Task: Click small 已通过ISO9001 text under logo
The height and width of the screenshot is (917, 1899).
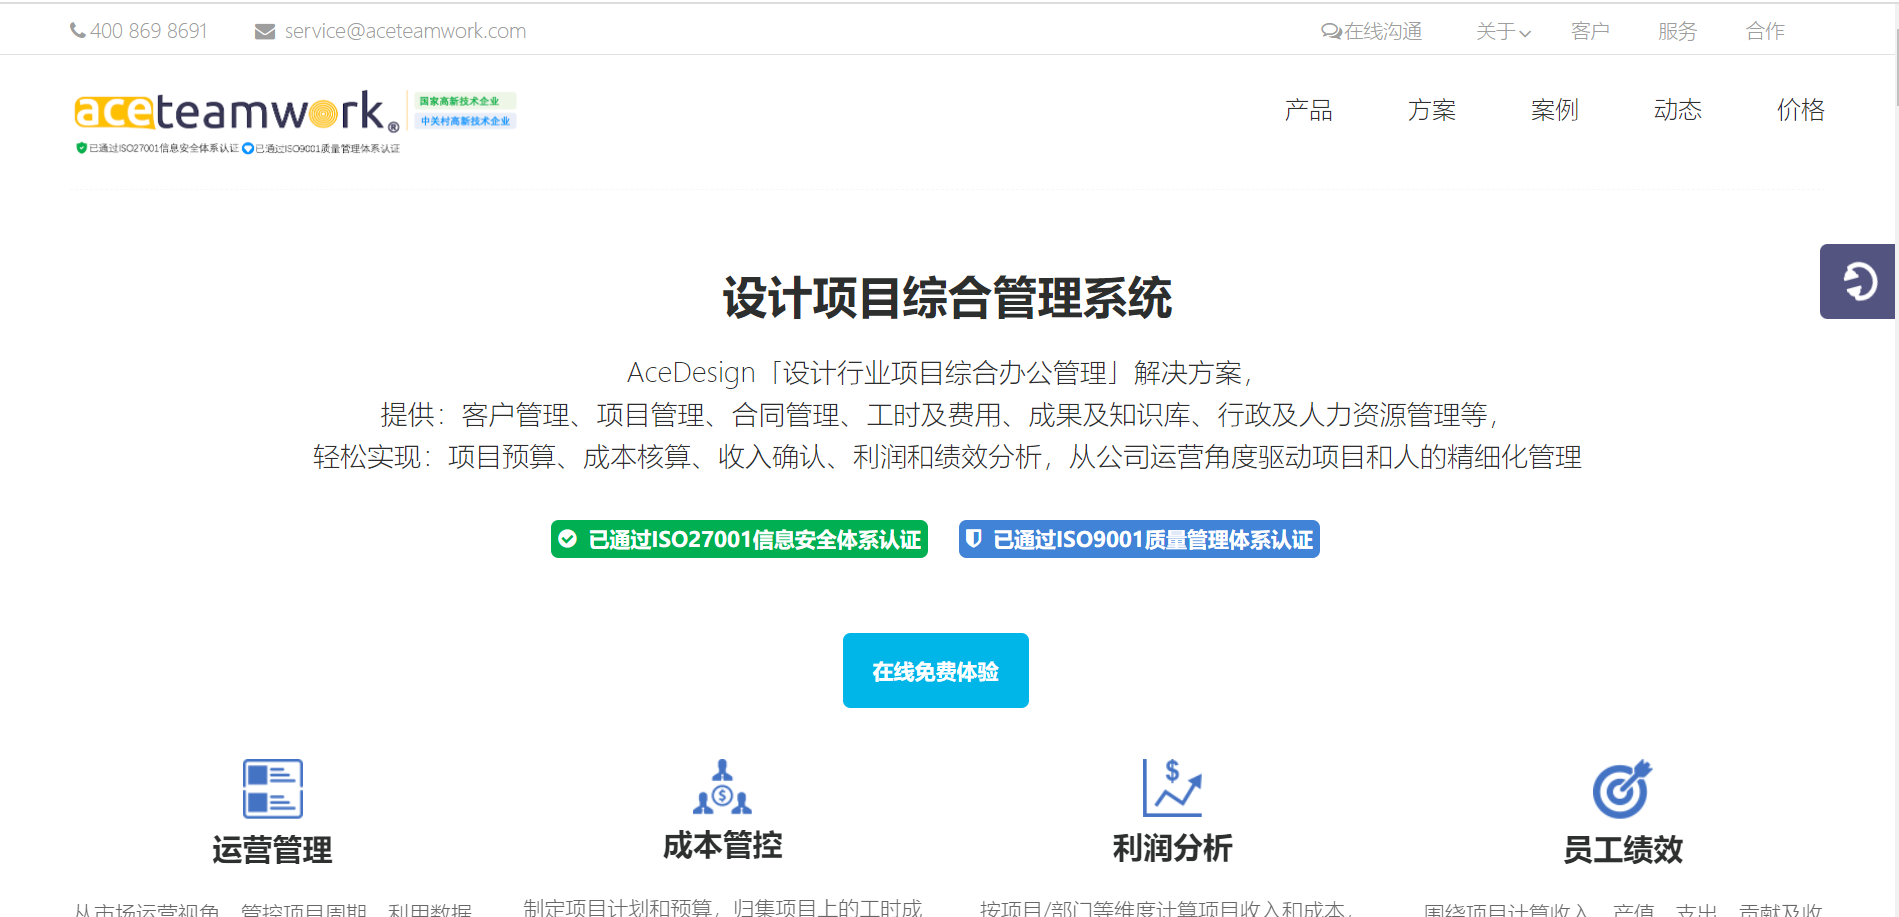Action: (x=328, y=149)
